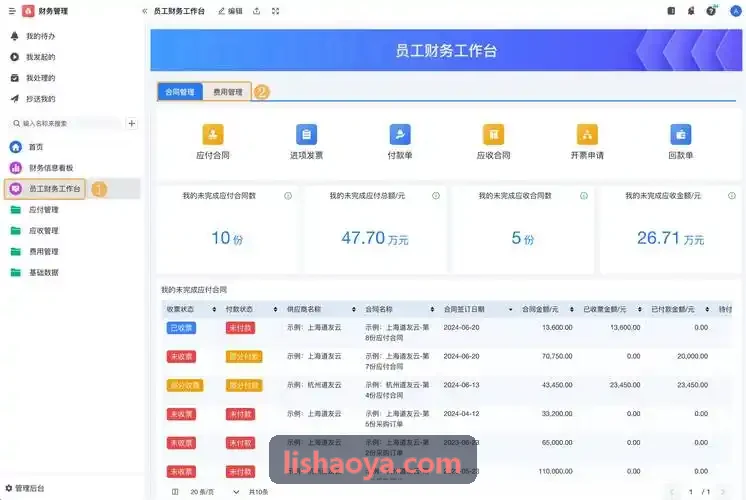Screen dimensions: 746x500
Task: Open the 付款单 shortcut icon
Action: point(400,135)
